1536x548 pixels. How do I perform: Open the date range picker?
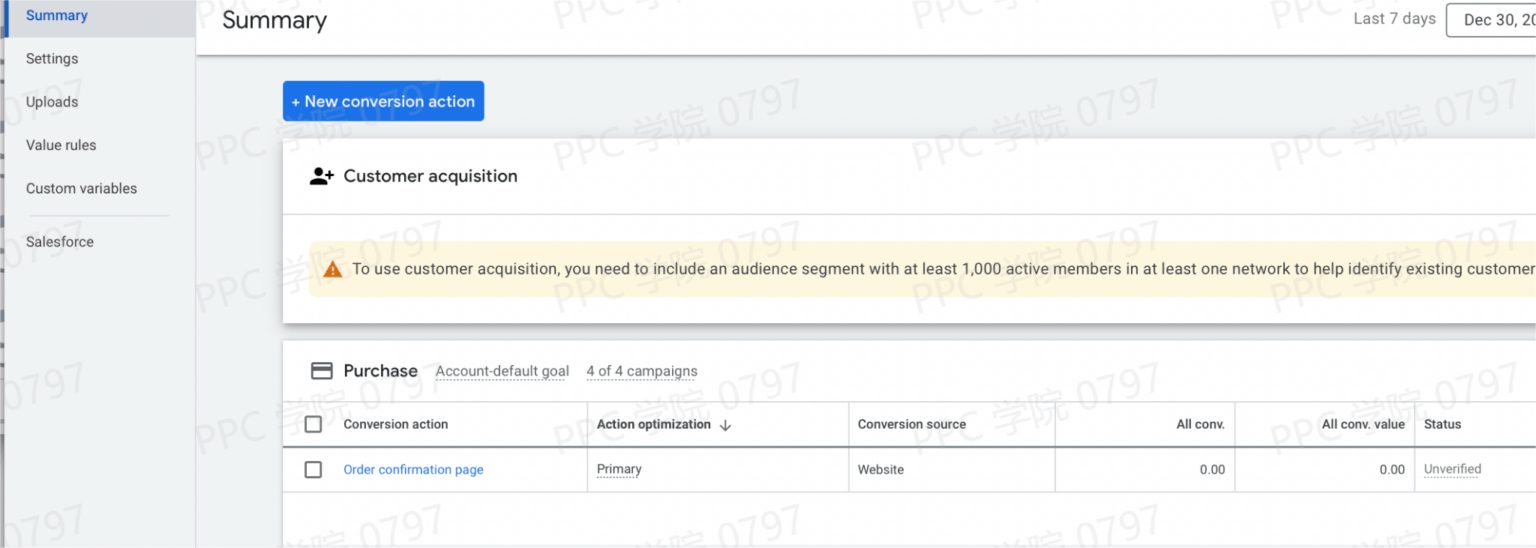pyautogui.click(x=1490, y=20)
